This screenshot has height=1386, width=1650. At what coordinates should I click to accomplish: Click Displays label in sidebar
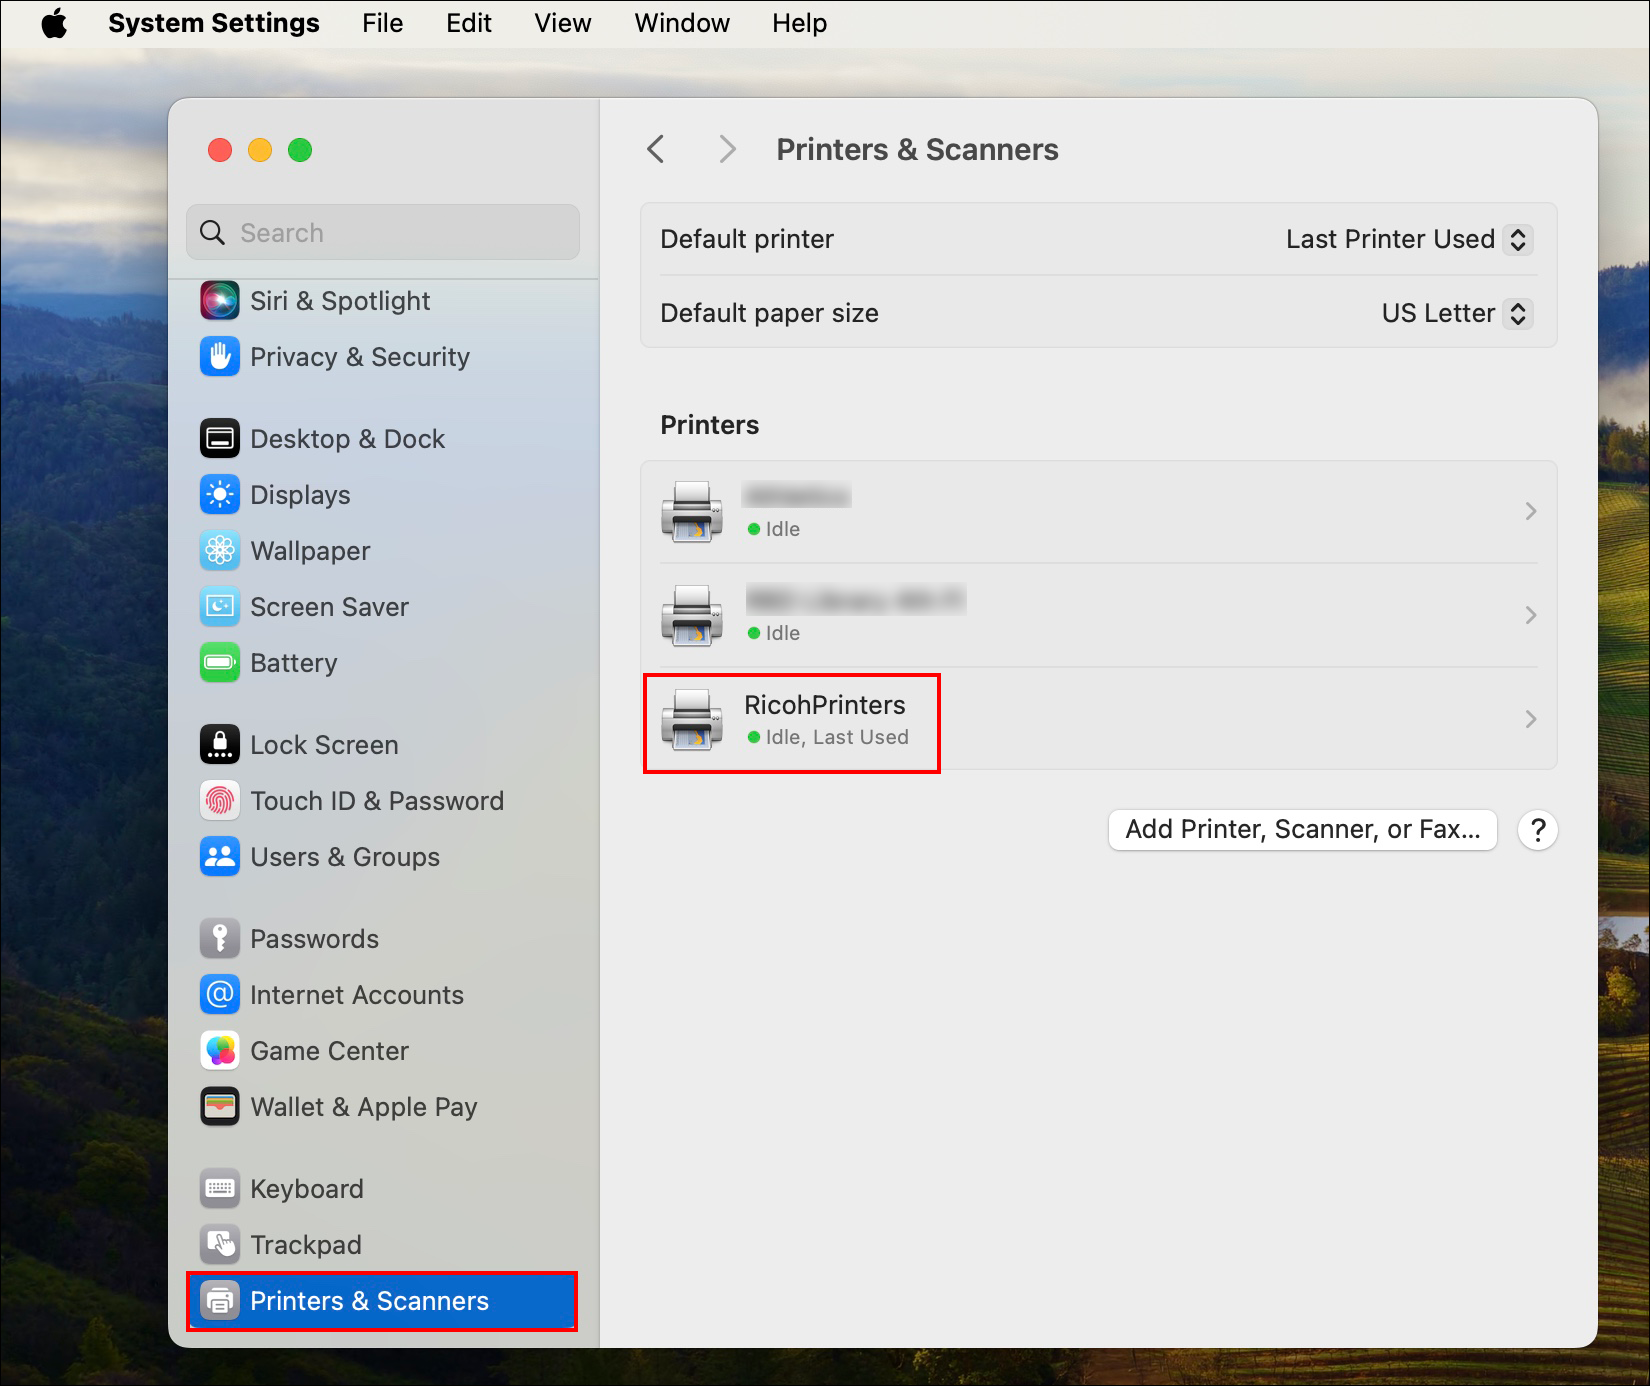[300, 495]
